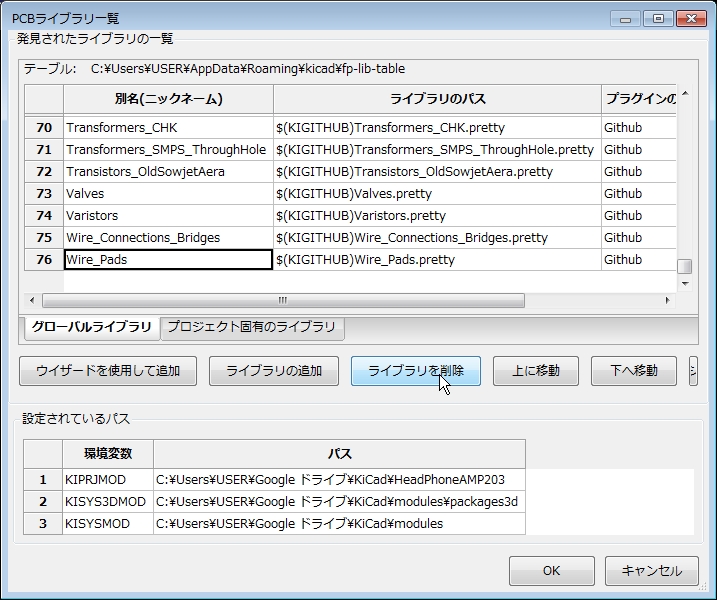Click the library table vertical scrollbar thumb
This screenshot has width=717, height=600.
click(x=685, y=266)
